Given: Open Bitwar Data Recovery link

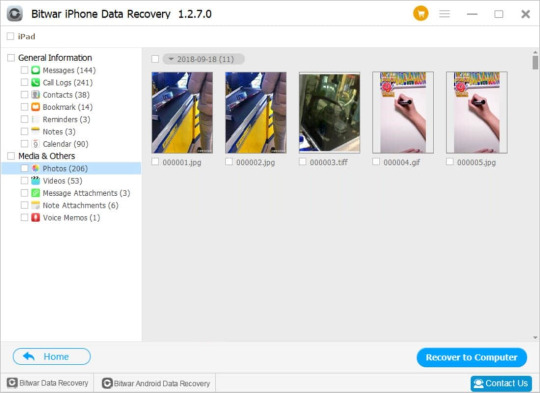Looking at the screenshot, I should 48,383.
